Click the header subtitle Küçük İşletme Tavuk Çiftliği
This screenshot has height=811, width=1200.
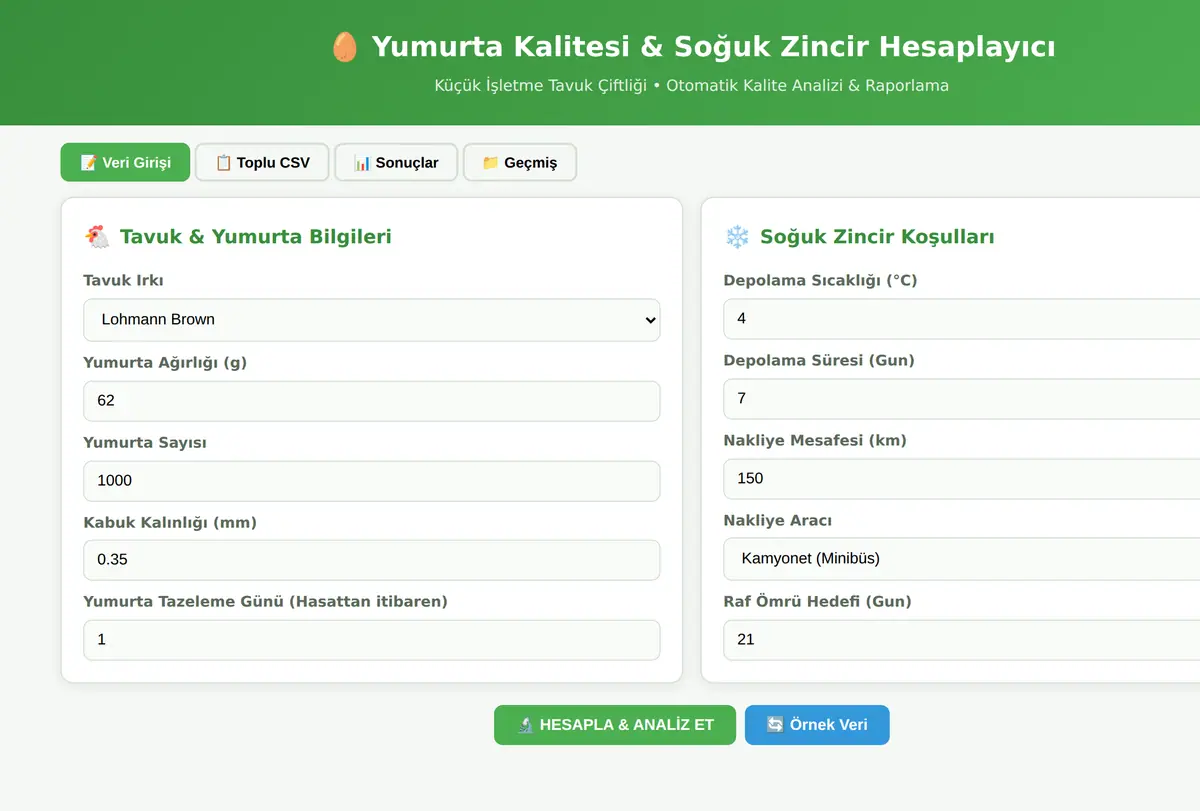pos(541,86)
